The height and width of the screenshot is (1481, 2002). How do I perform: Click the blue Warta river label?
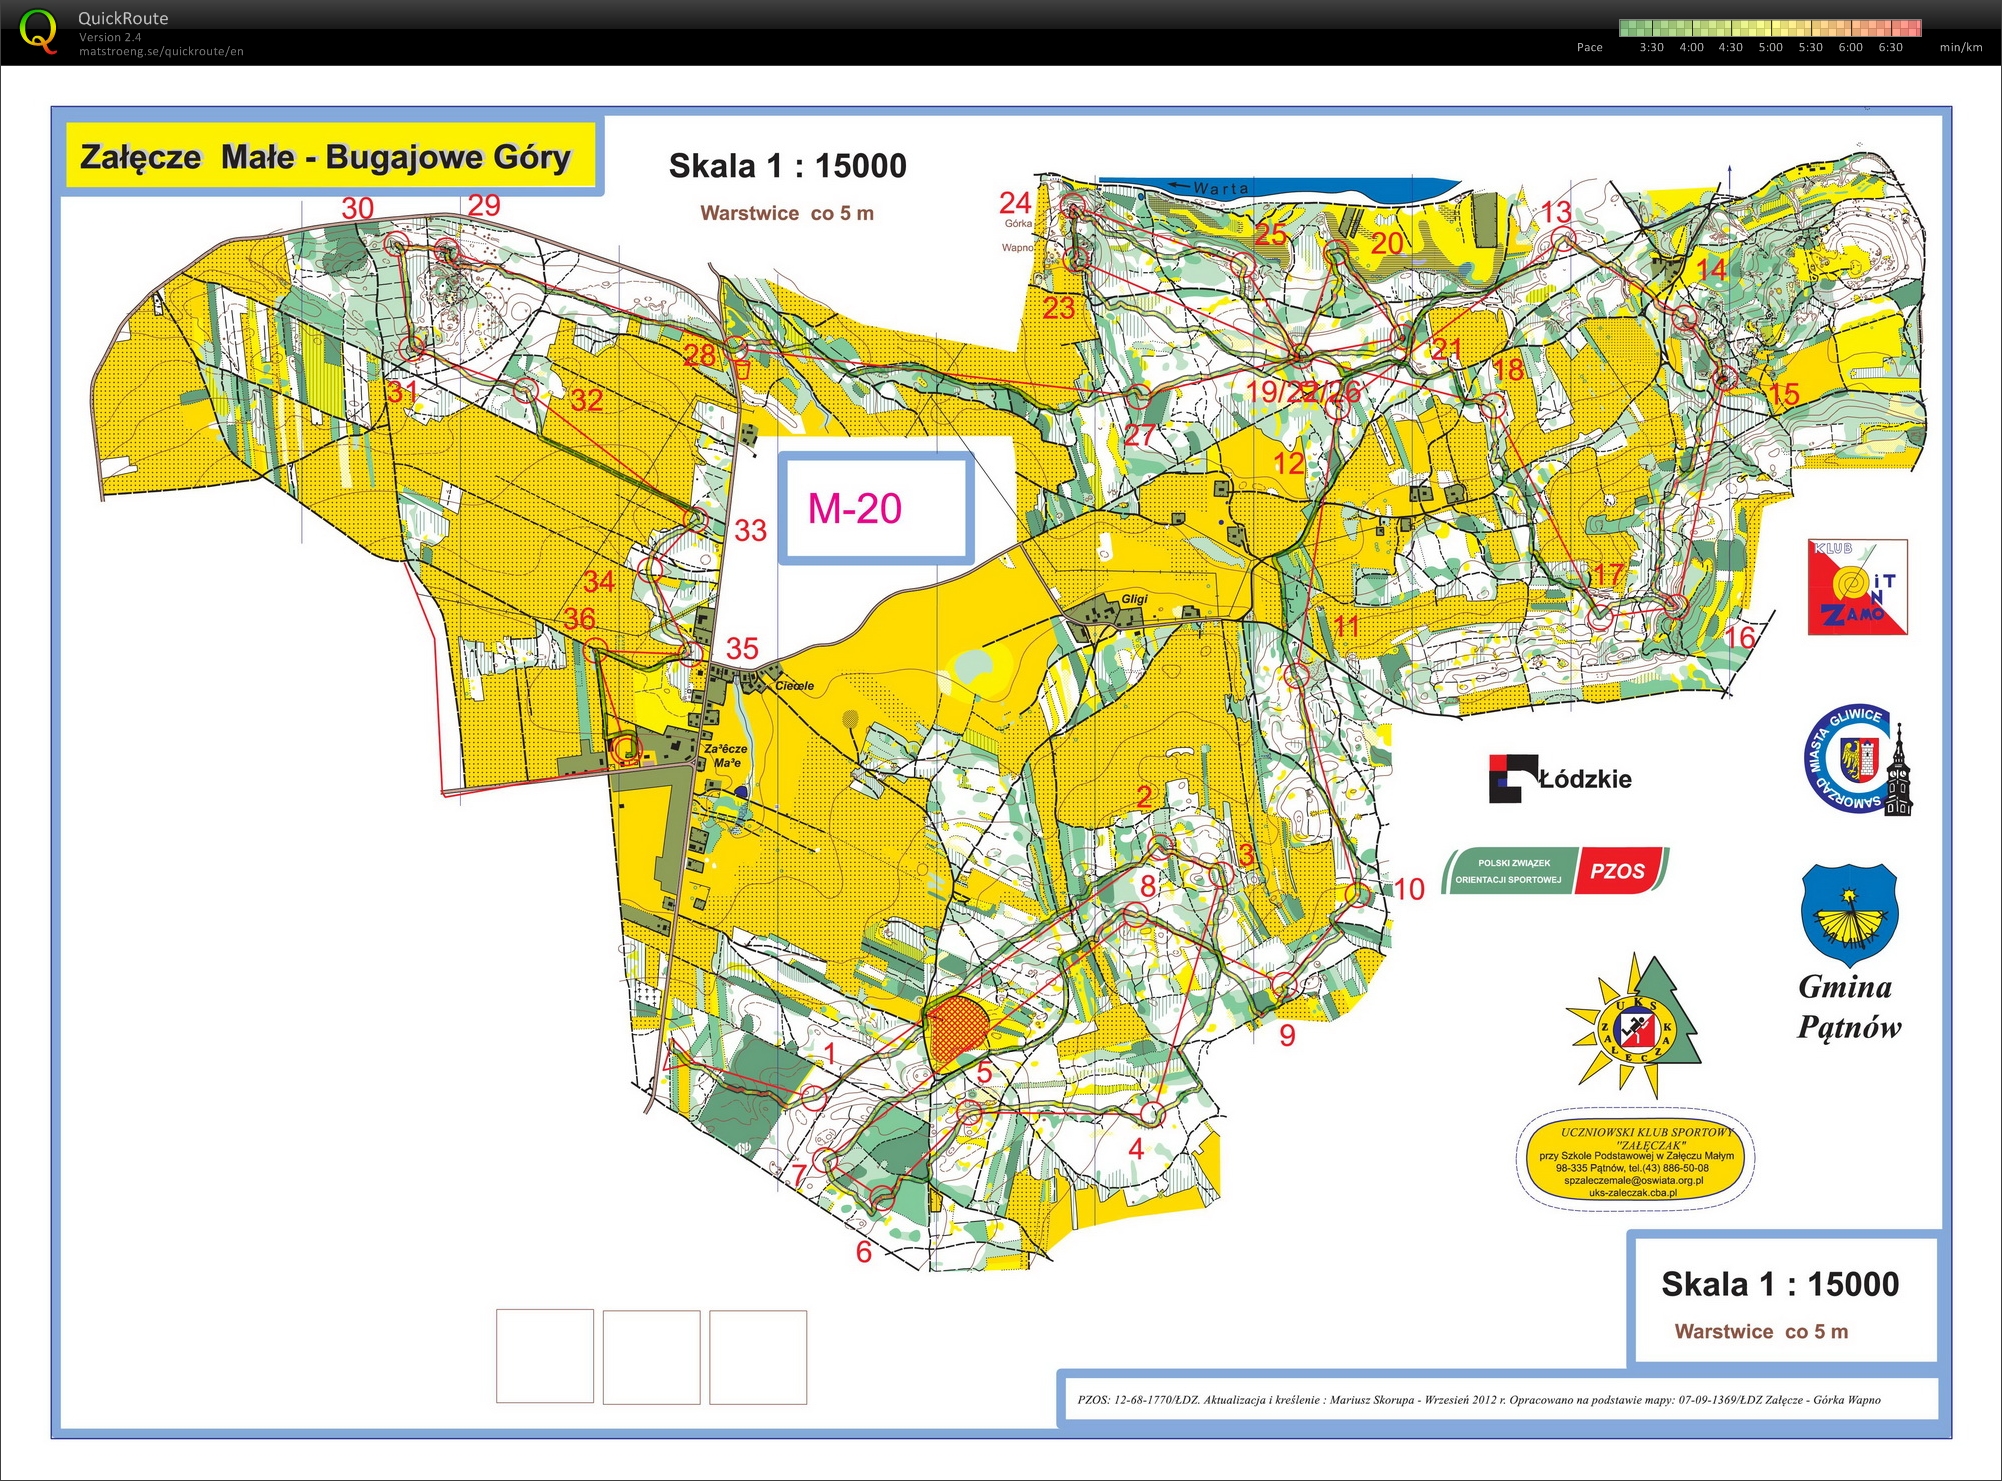pyautogui.click(x=1220, y=188)
